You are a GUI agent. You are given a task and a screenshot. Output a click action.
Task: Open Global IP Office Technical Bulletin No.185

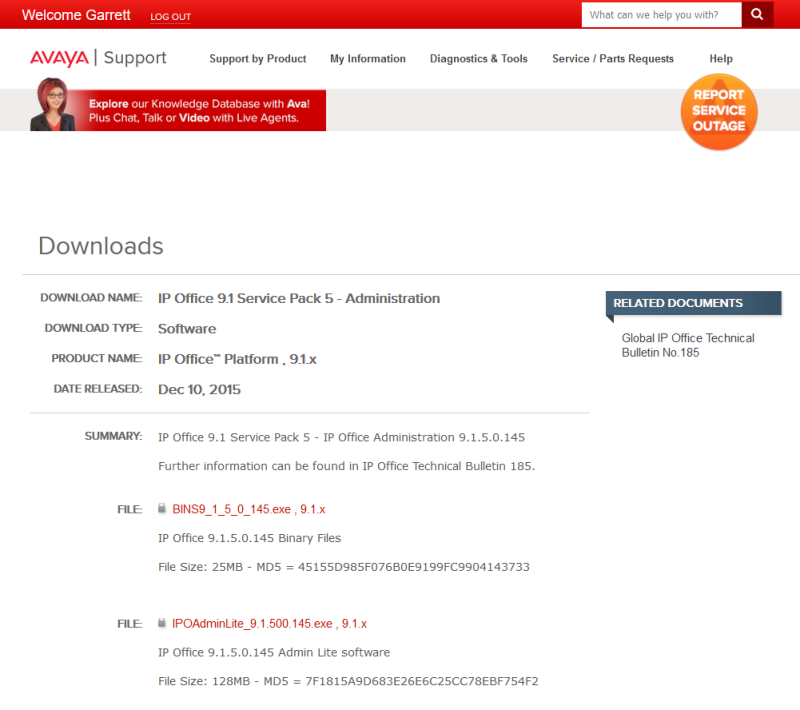coord(688,345)
